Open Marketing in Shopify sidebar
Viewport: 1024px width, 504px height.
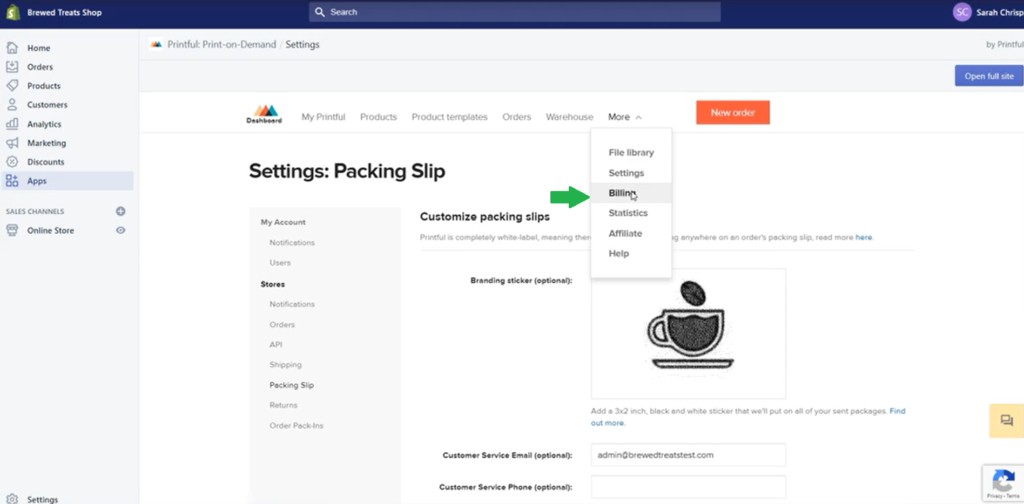(x=46, y=143)
